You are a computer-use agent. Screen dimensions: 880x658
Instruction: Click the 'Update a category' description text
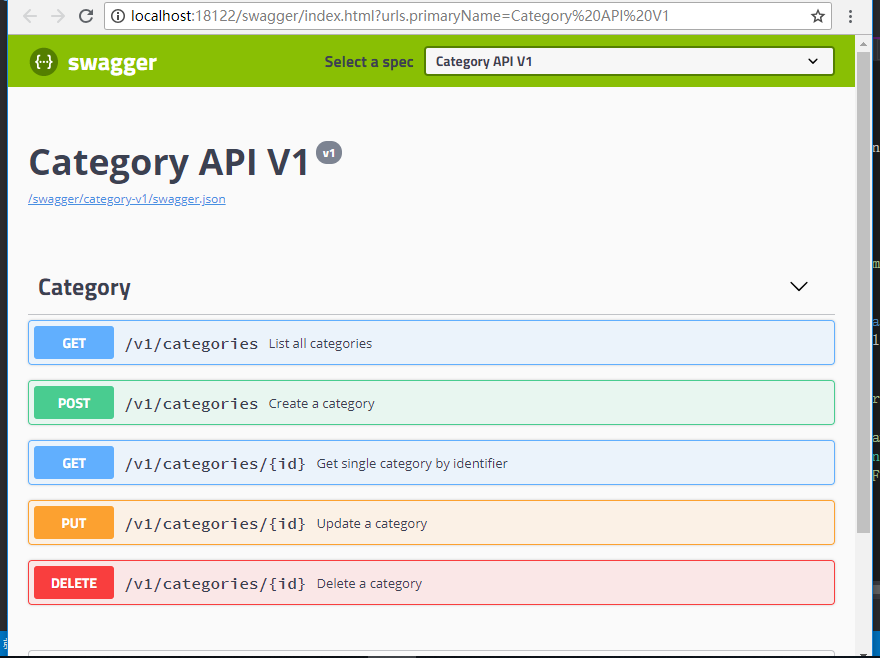[372, 524]
